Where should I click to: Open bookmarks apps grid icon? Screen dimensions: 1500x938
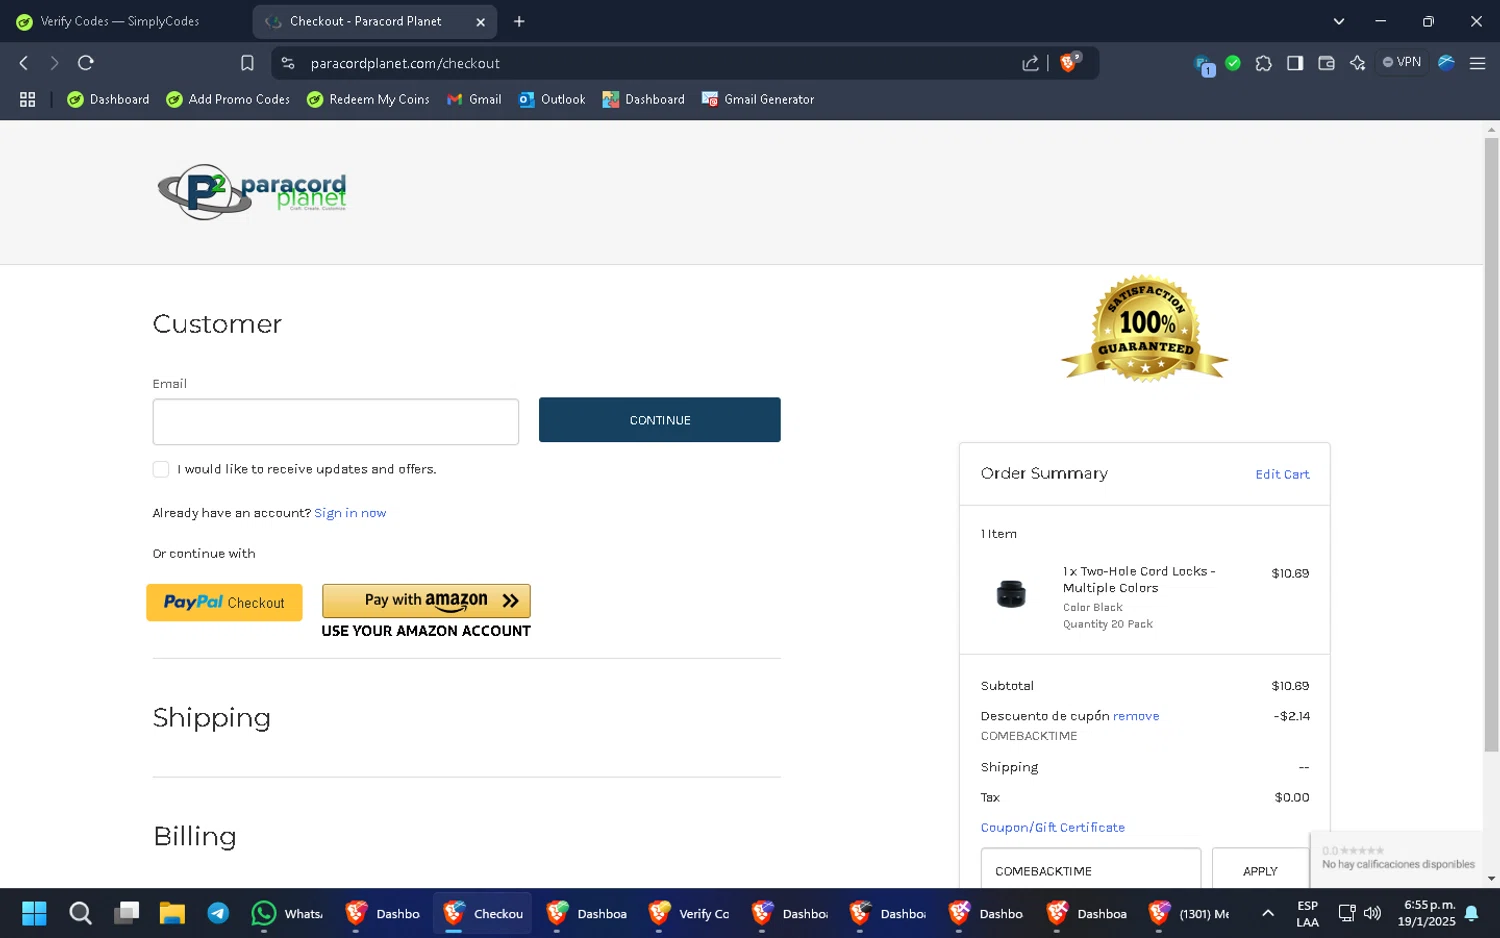tap(28, 99)
